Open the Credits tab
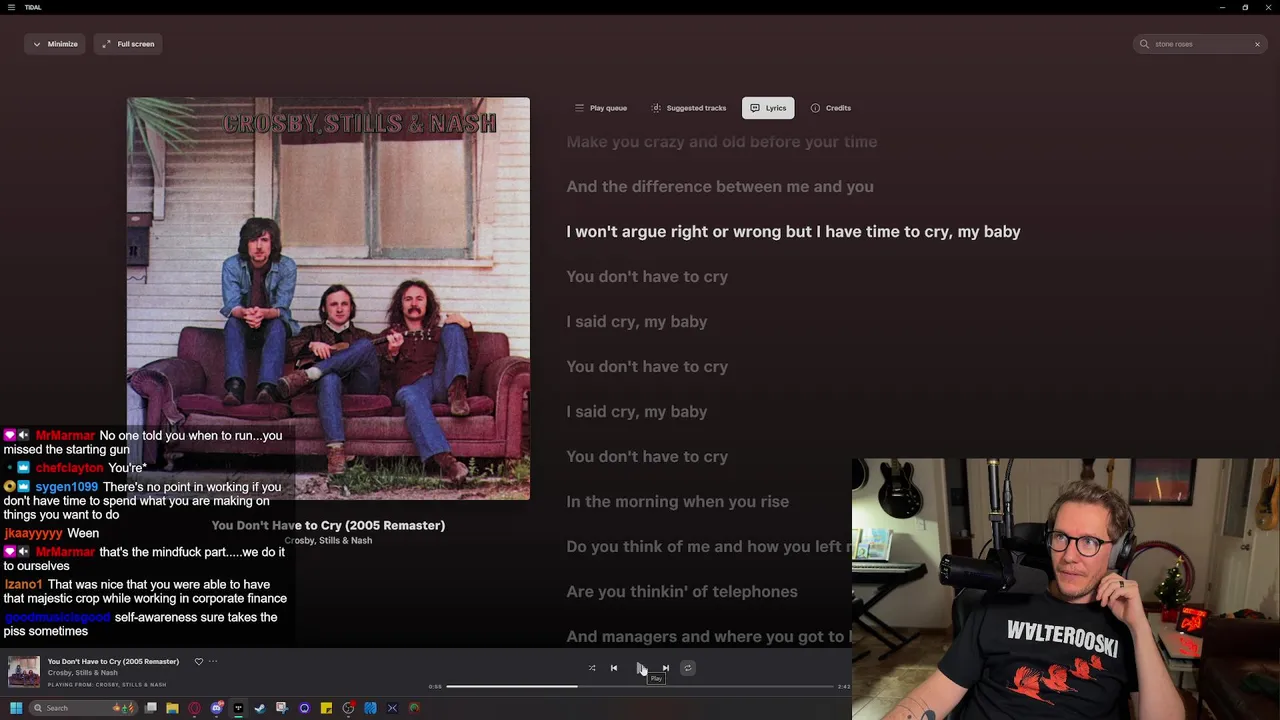 pos(830,108)
